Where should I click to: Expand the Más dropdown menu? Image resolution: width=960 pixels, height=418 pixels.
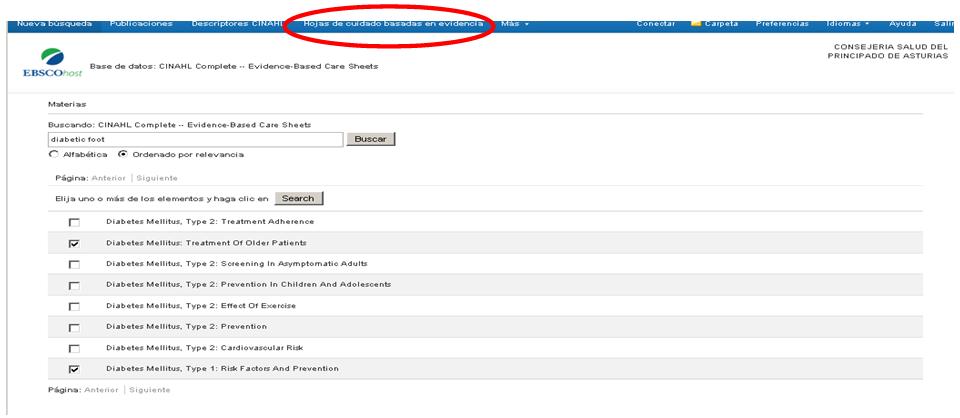tap(515, 23)
